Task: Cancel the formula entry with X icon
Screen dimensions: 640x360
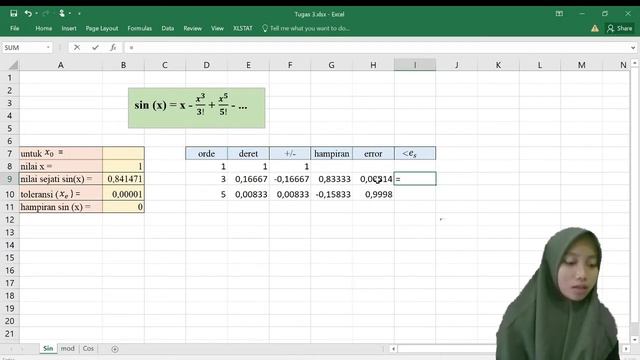Action: [77, 47]
